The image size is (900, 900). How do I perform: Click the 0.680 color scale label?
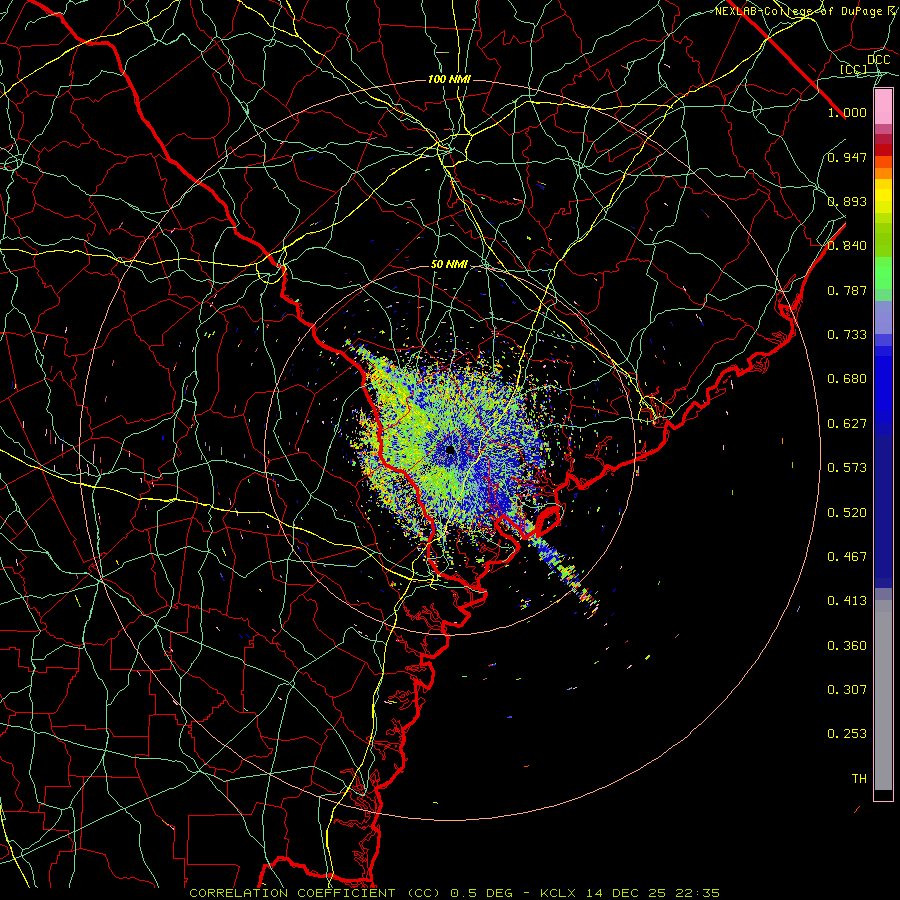(x=847, y=379)
